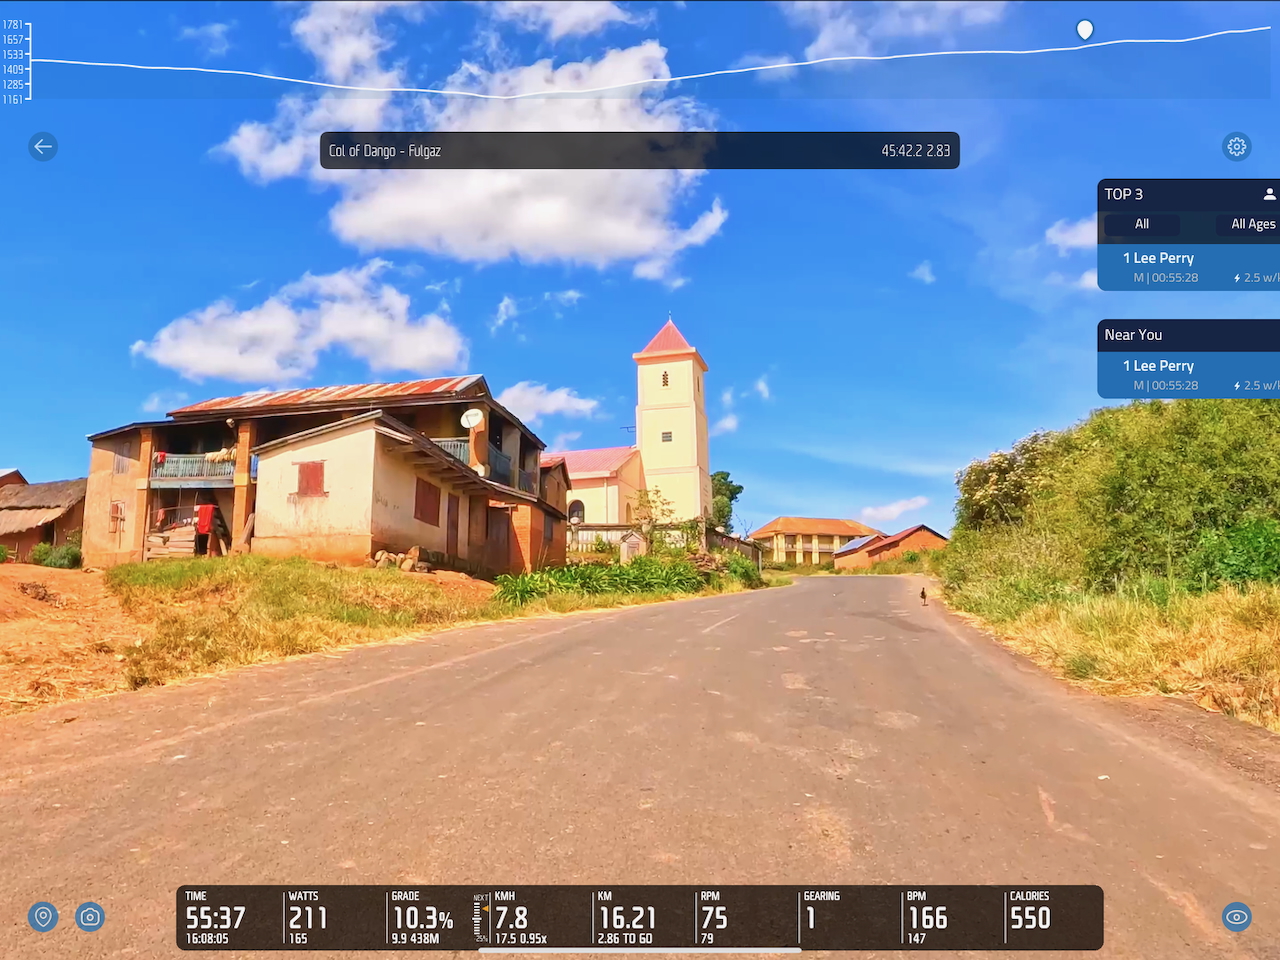
Task: Go back with the left arrow button
Action: (43, 147)
